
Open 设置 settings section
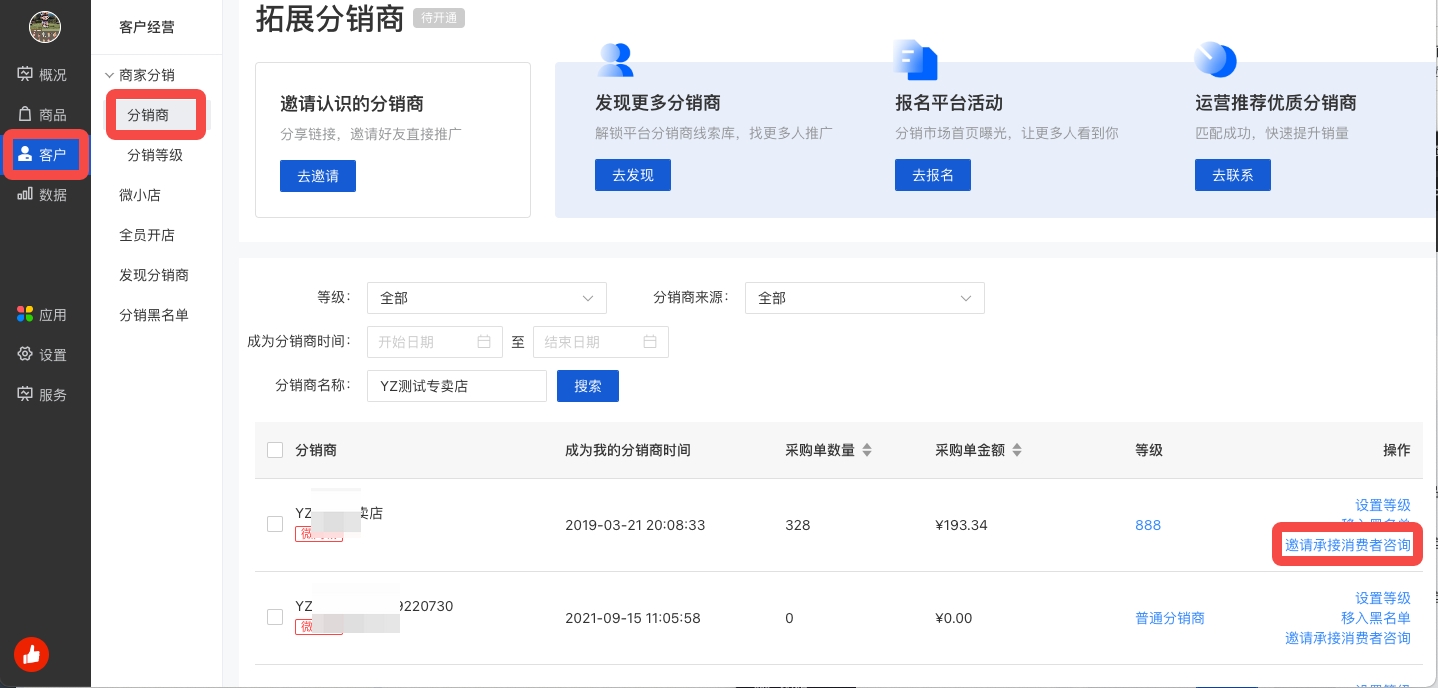point(43,355)
